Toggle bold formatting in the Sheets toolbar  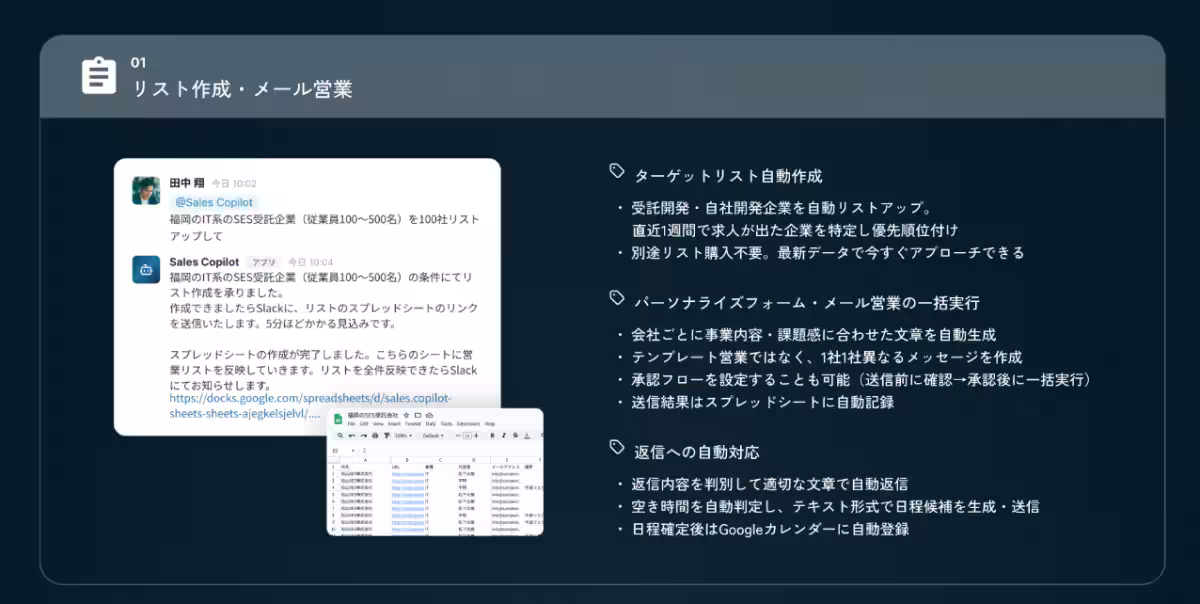[x=491, y=435]
